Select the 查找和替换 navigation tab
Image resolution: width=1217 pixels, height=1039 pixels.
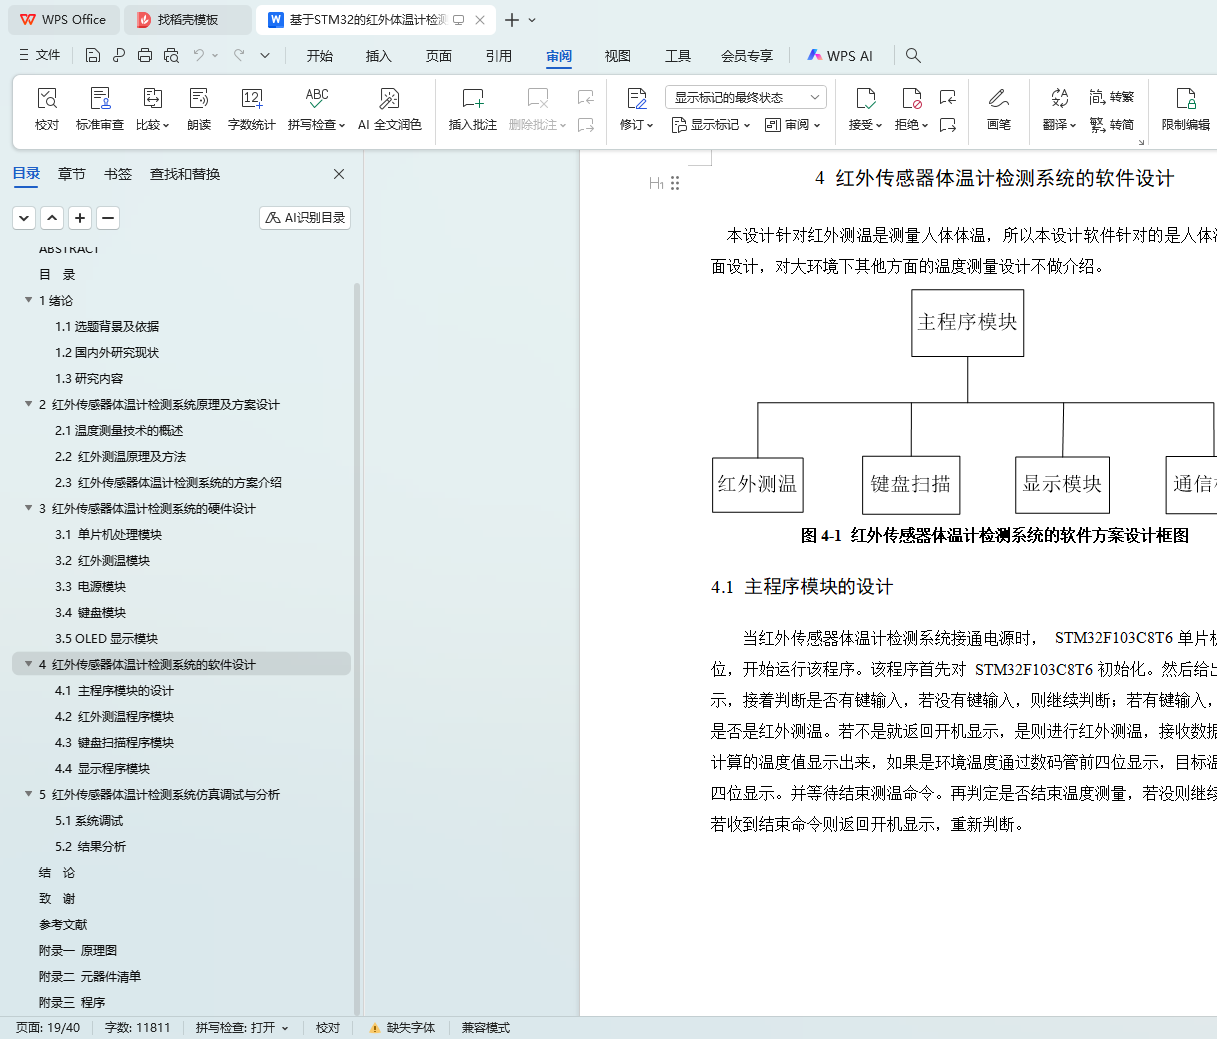(185, 174)
